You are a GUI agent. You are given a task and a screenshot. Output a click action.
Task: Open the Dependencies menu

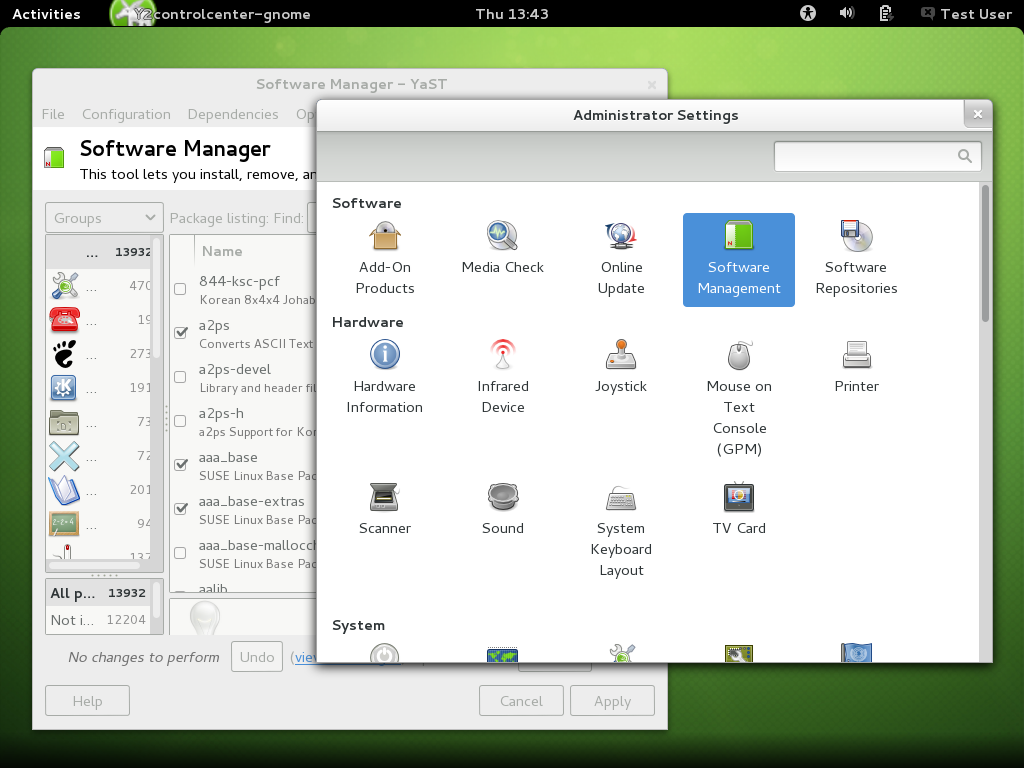tap(232, 114)
